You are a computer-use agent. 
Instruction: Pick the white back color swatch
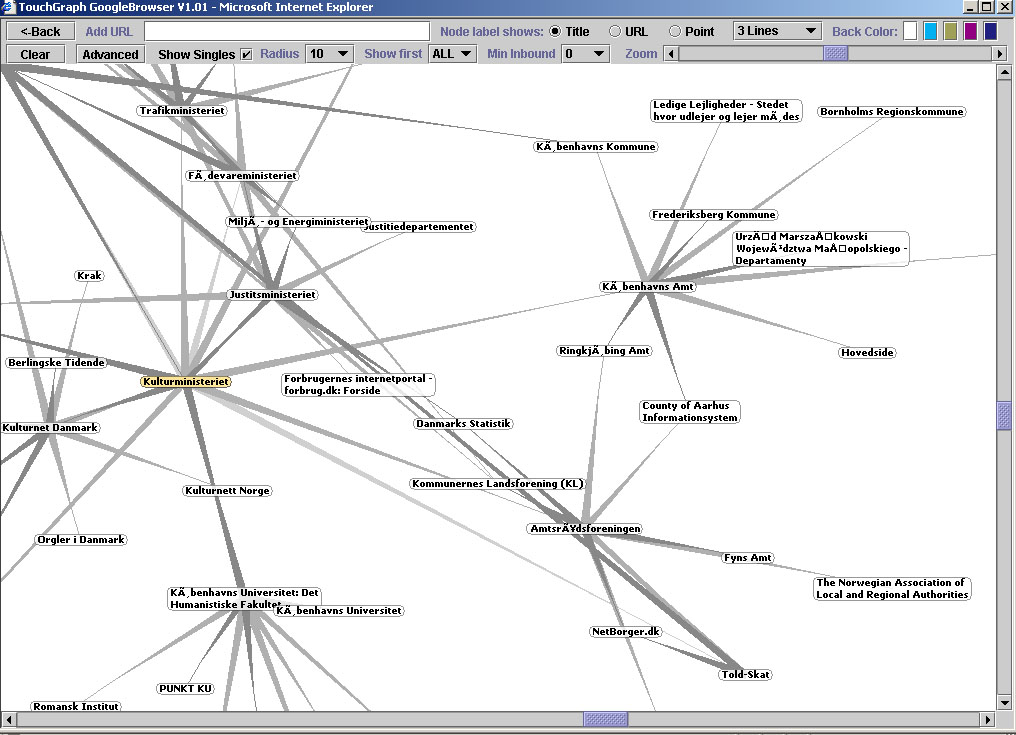pyautogui.click(x=910, y=31)
